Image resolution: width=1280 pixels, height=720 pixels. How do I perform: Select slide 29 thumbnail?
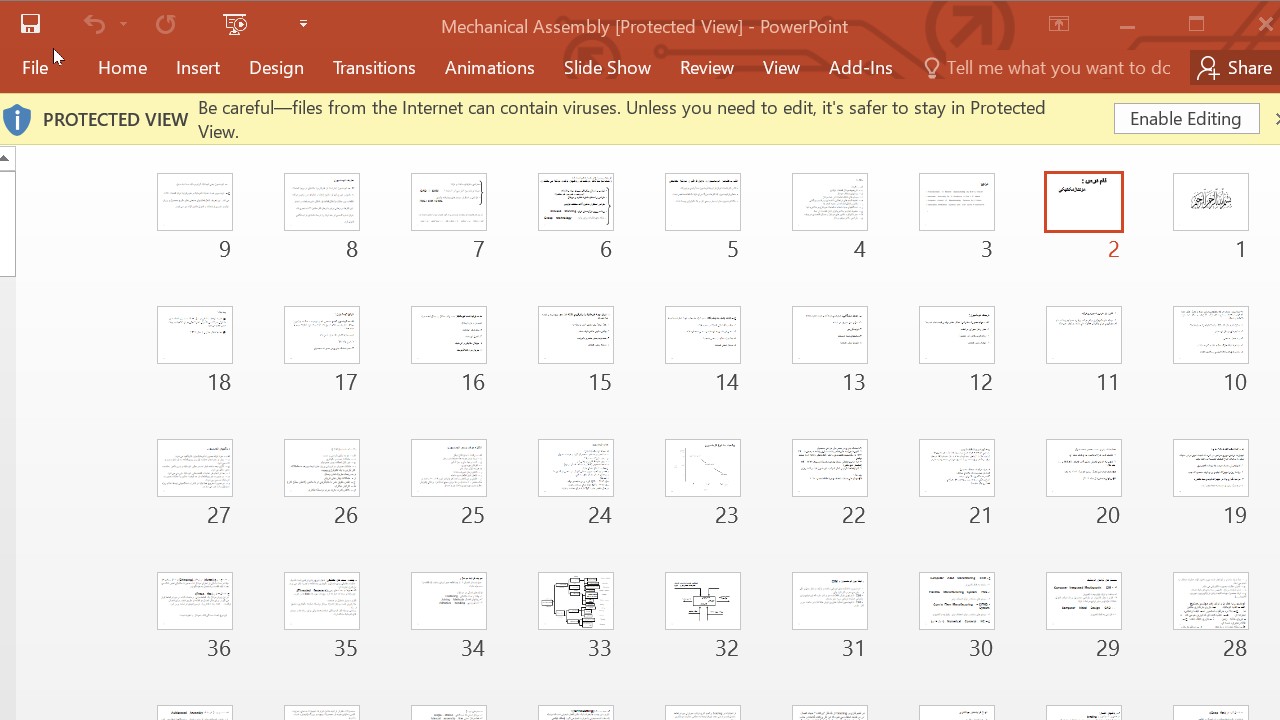1083,601
